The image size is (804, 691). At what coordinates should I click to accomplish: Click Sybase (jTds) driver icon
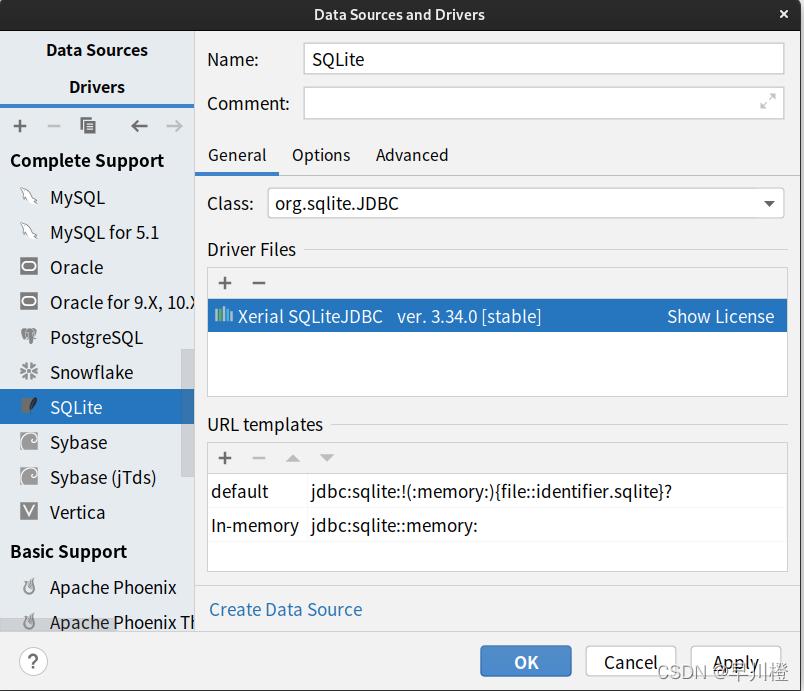tap(29, 477)
